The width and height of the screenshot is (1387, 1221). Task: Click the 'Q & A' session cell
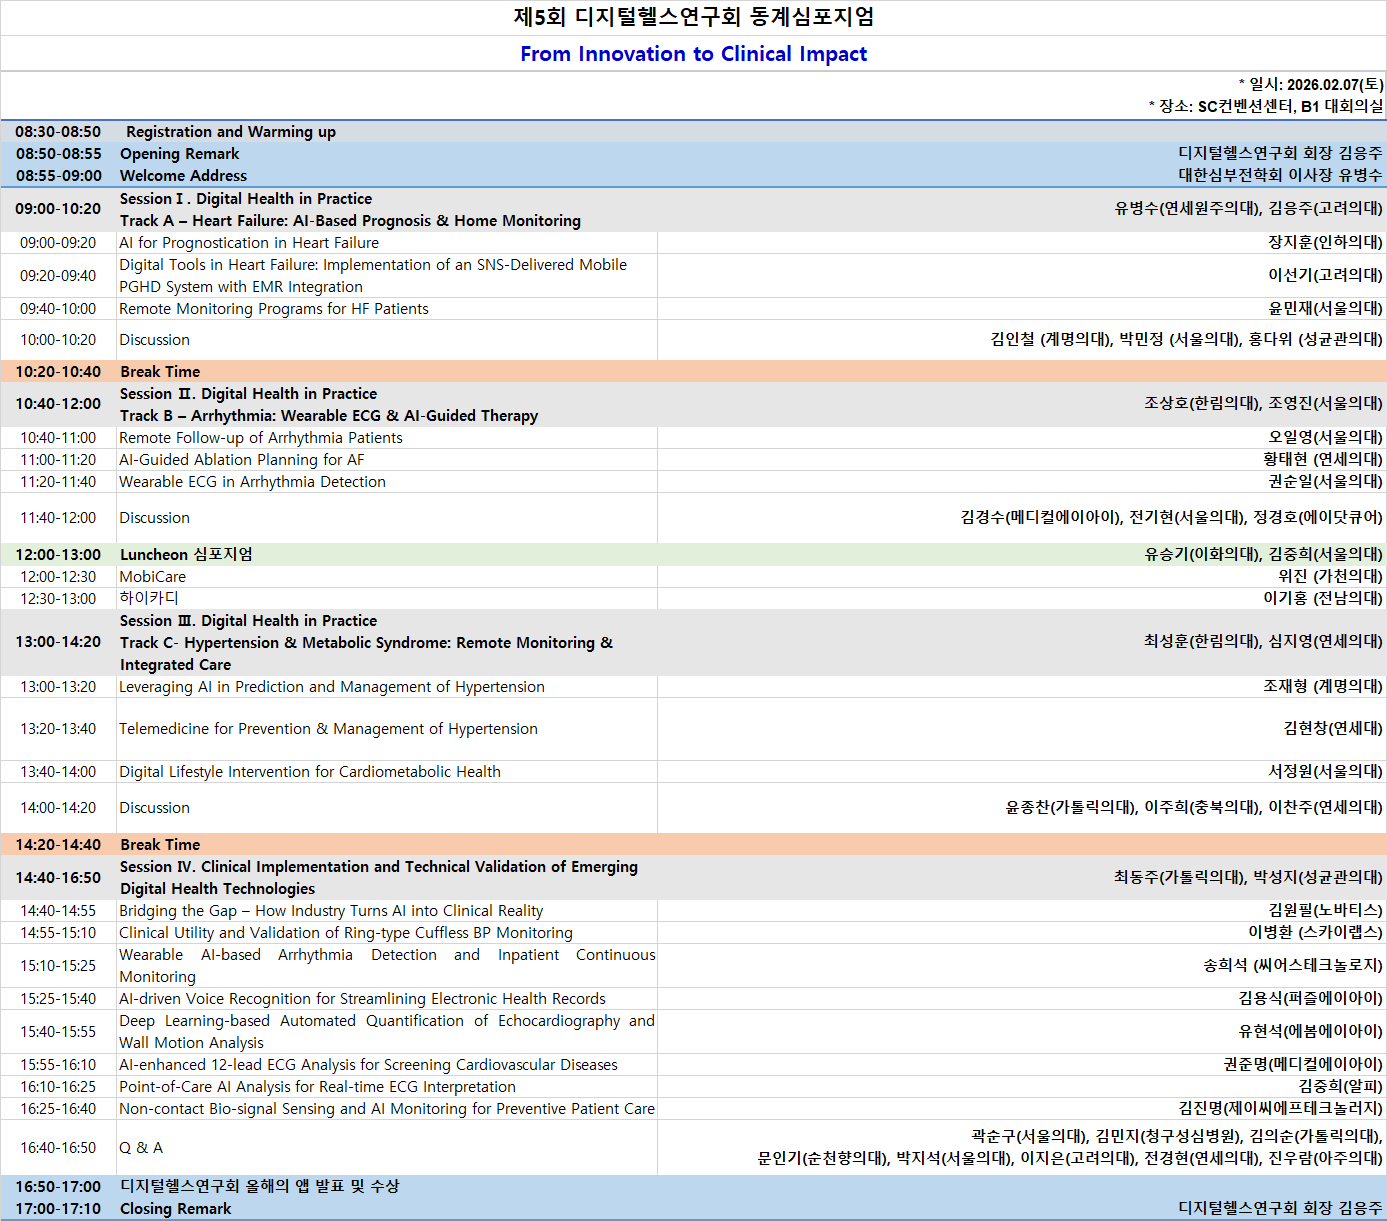click(141, 1148)
